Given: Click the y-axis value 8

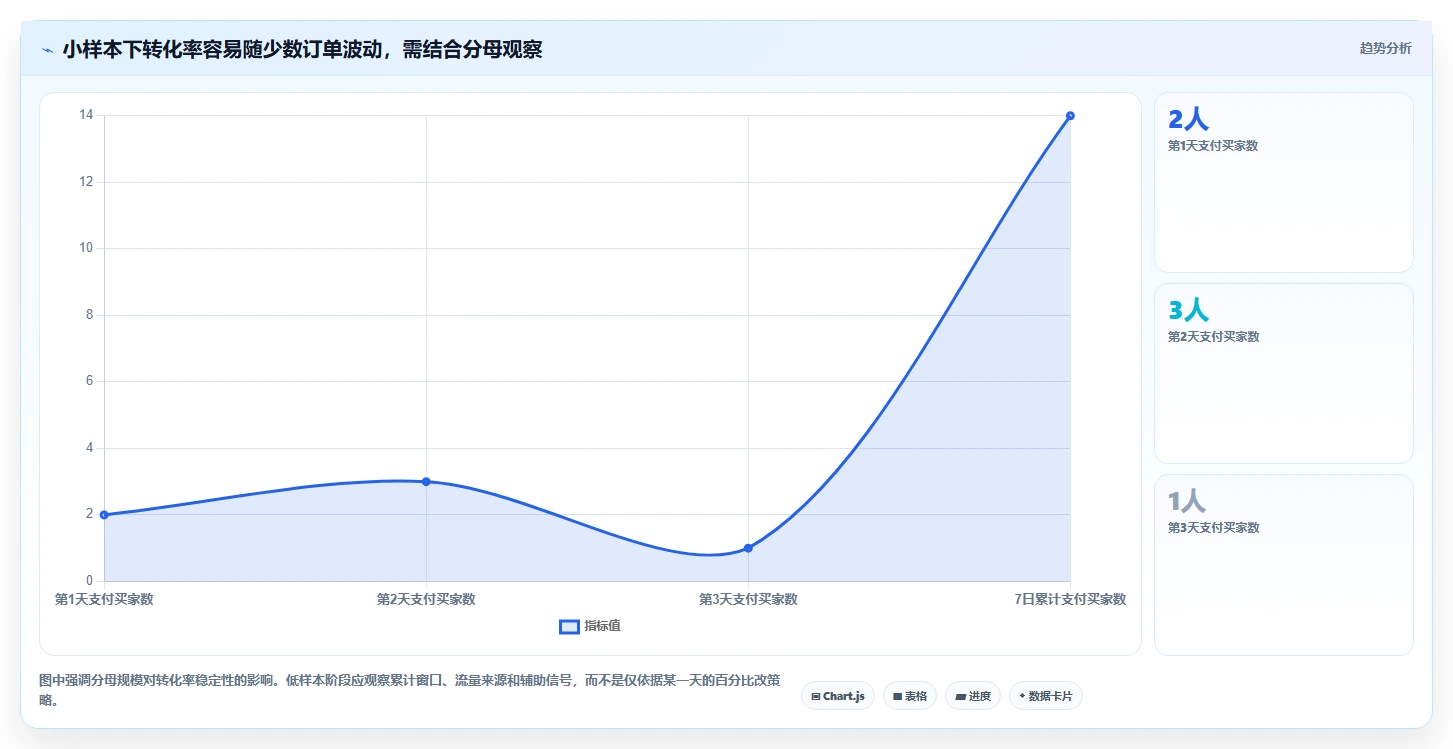Looking at the screenshot, I should (89, 315).
